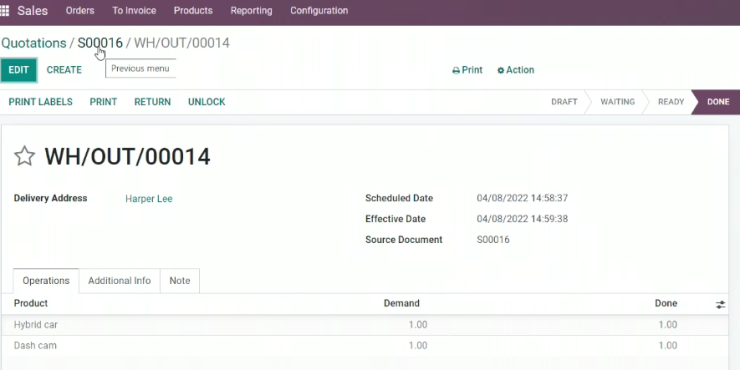Image resolution: width=740 pixels, height=370 pixels.
Task: Click Dash cam Demand quantity 1.00
Action: [418, 345]
